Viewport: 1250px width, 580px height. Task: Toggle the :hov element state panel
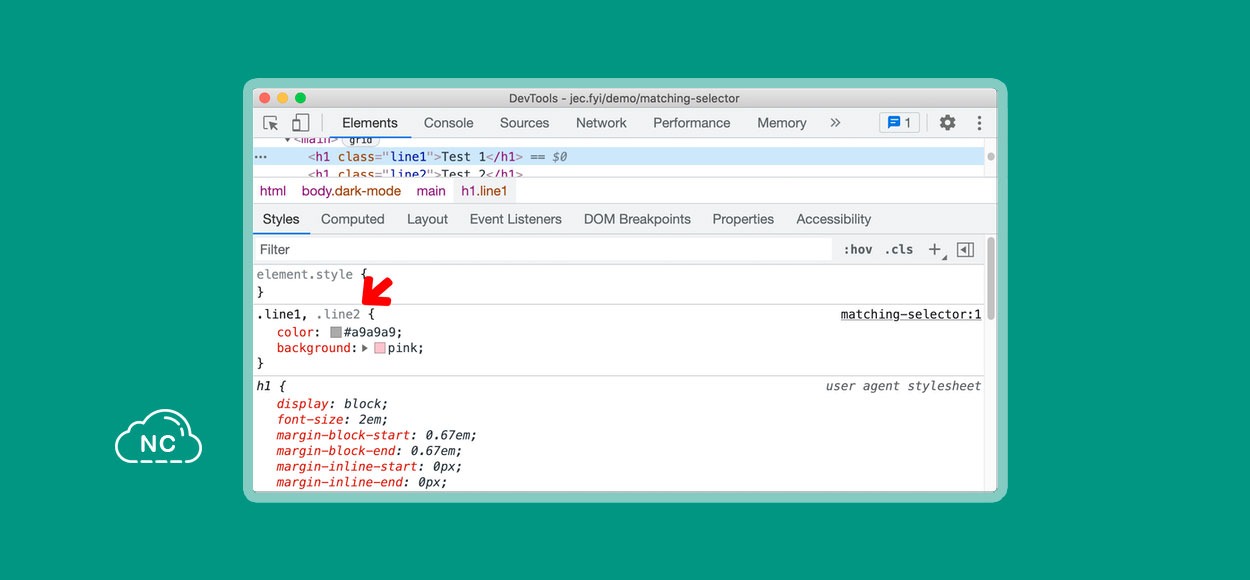click(857, 250)
